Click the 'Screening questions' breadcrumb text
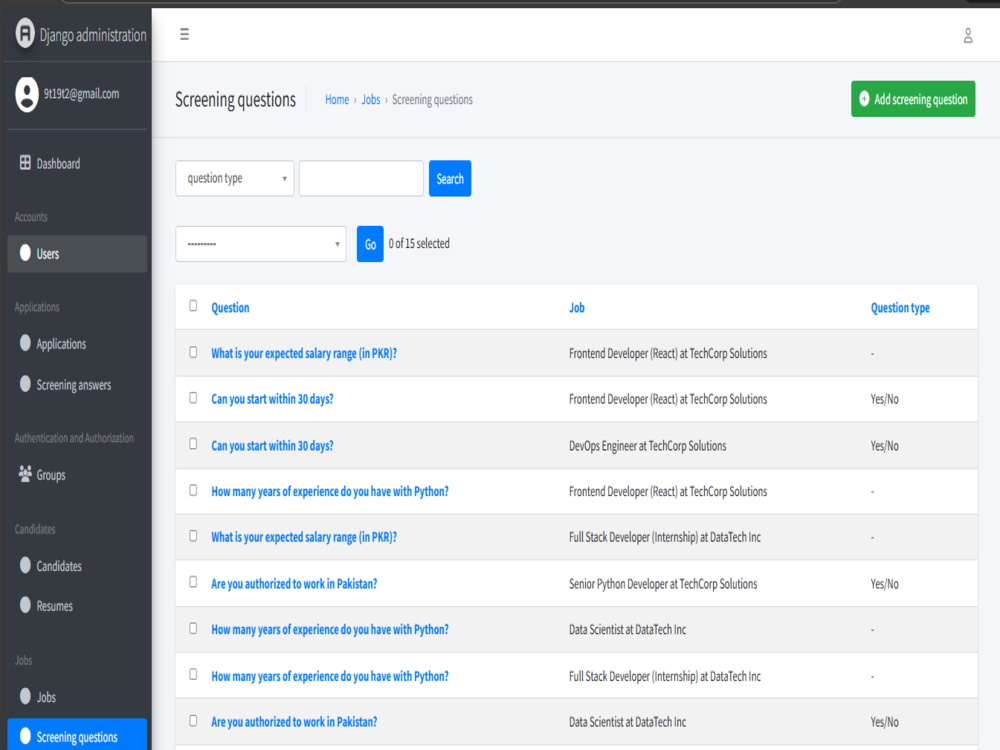This screenshot has width=1000, height=750. (432, 99)
